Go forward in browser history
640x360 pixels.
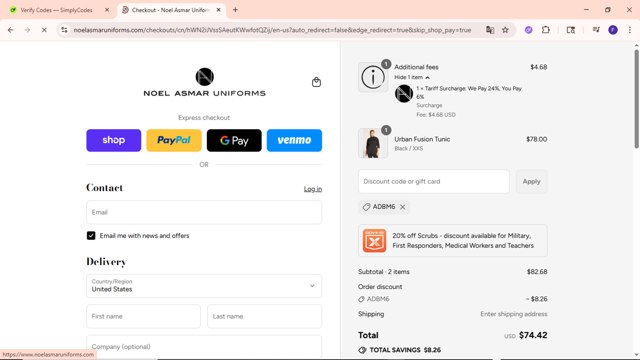point(27,30)
